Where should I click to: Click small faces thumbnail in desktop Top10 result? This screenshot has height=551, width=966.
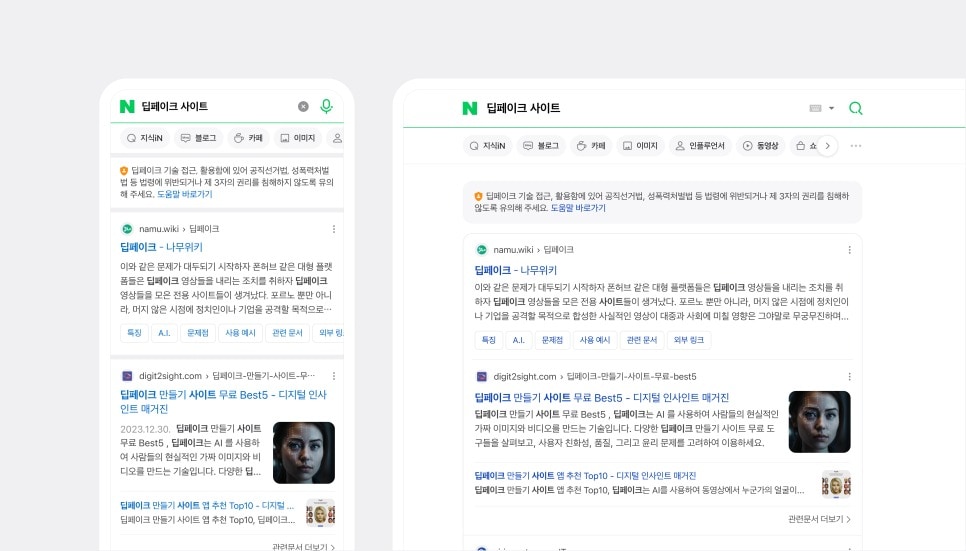tap(836, 484)
